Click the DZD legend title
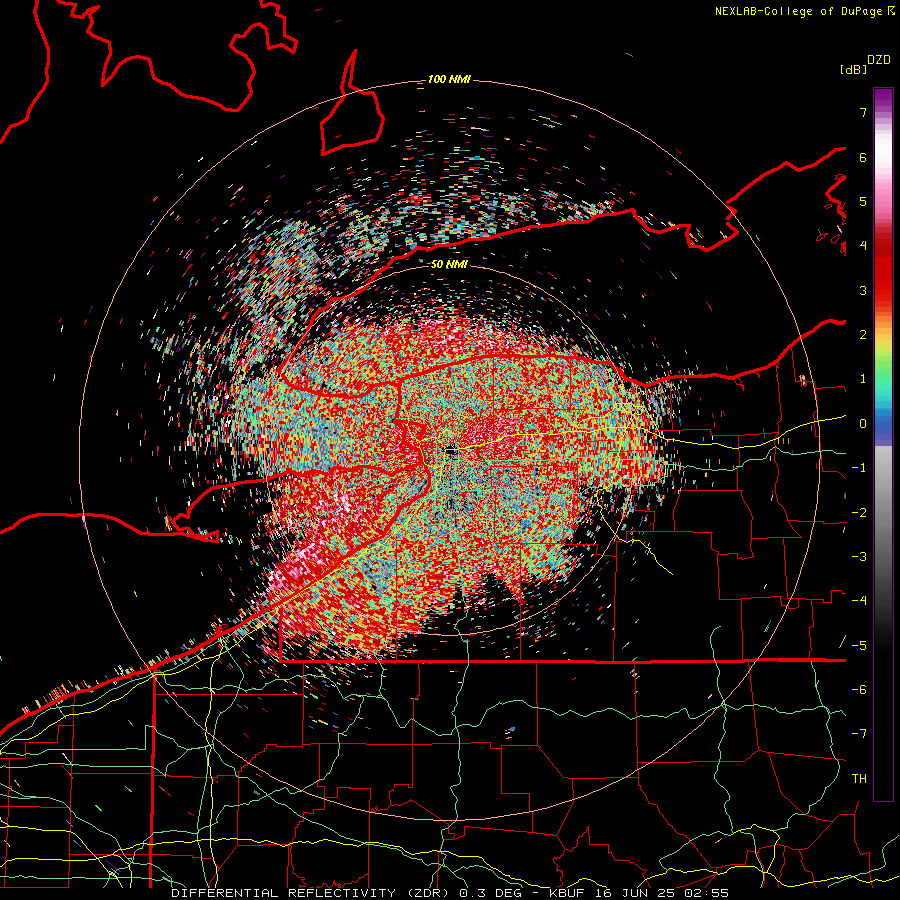900x900 pixels. coord(878,60)
